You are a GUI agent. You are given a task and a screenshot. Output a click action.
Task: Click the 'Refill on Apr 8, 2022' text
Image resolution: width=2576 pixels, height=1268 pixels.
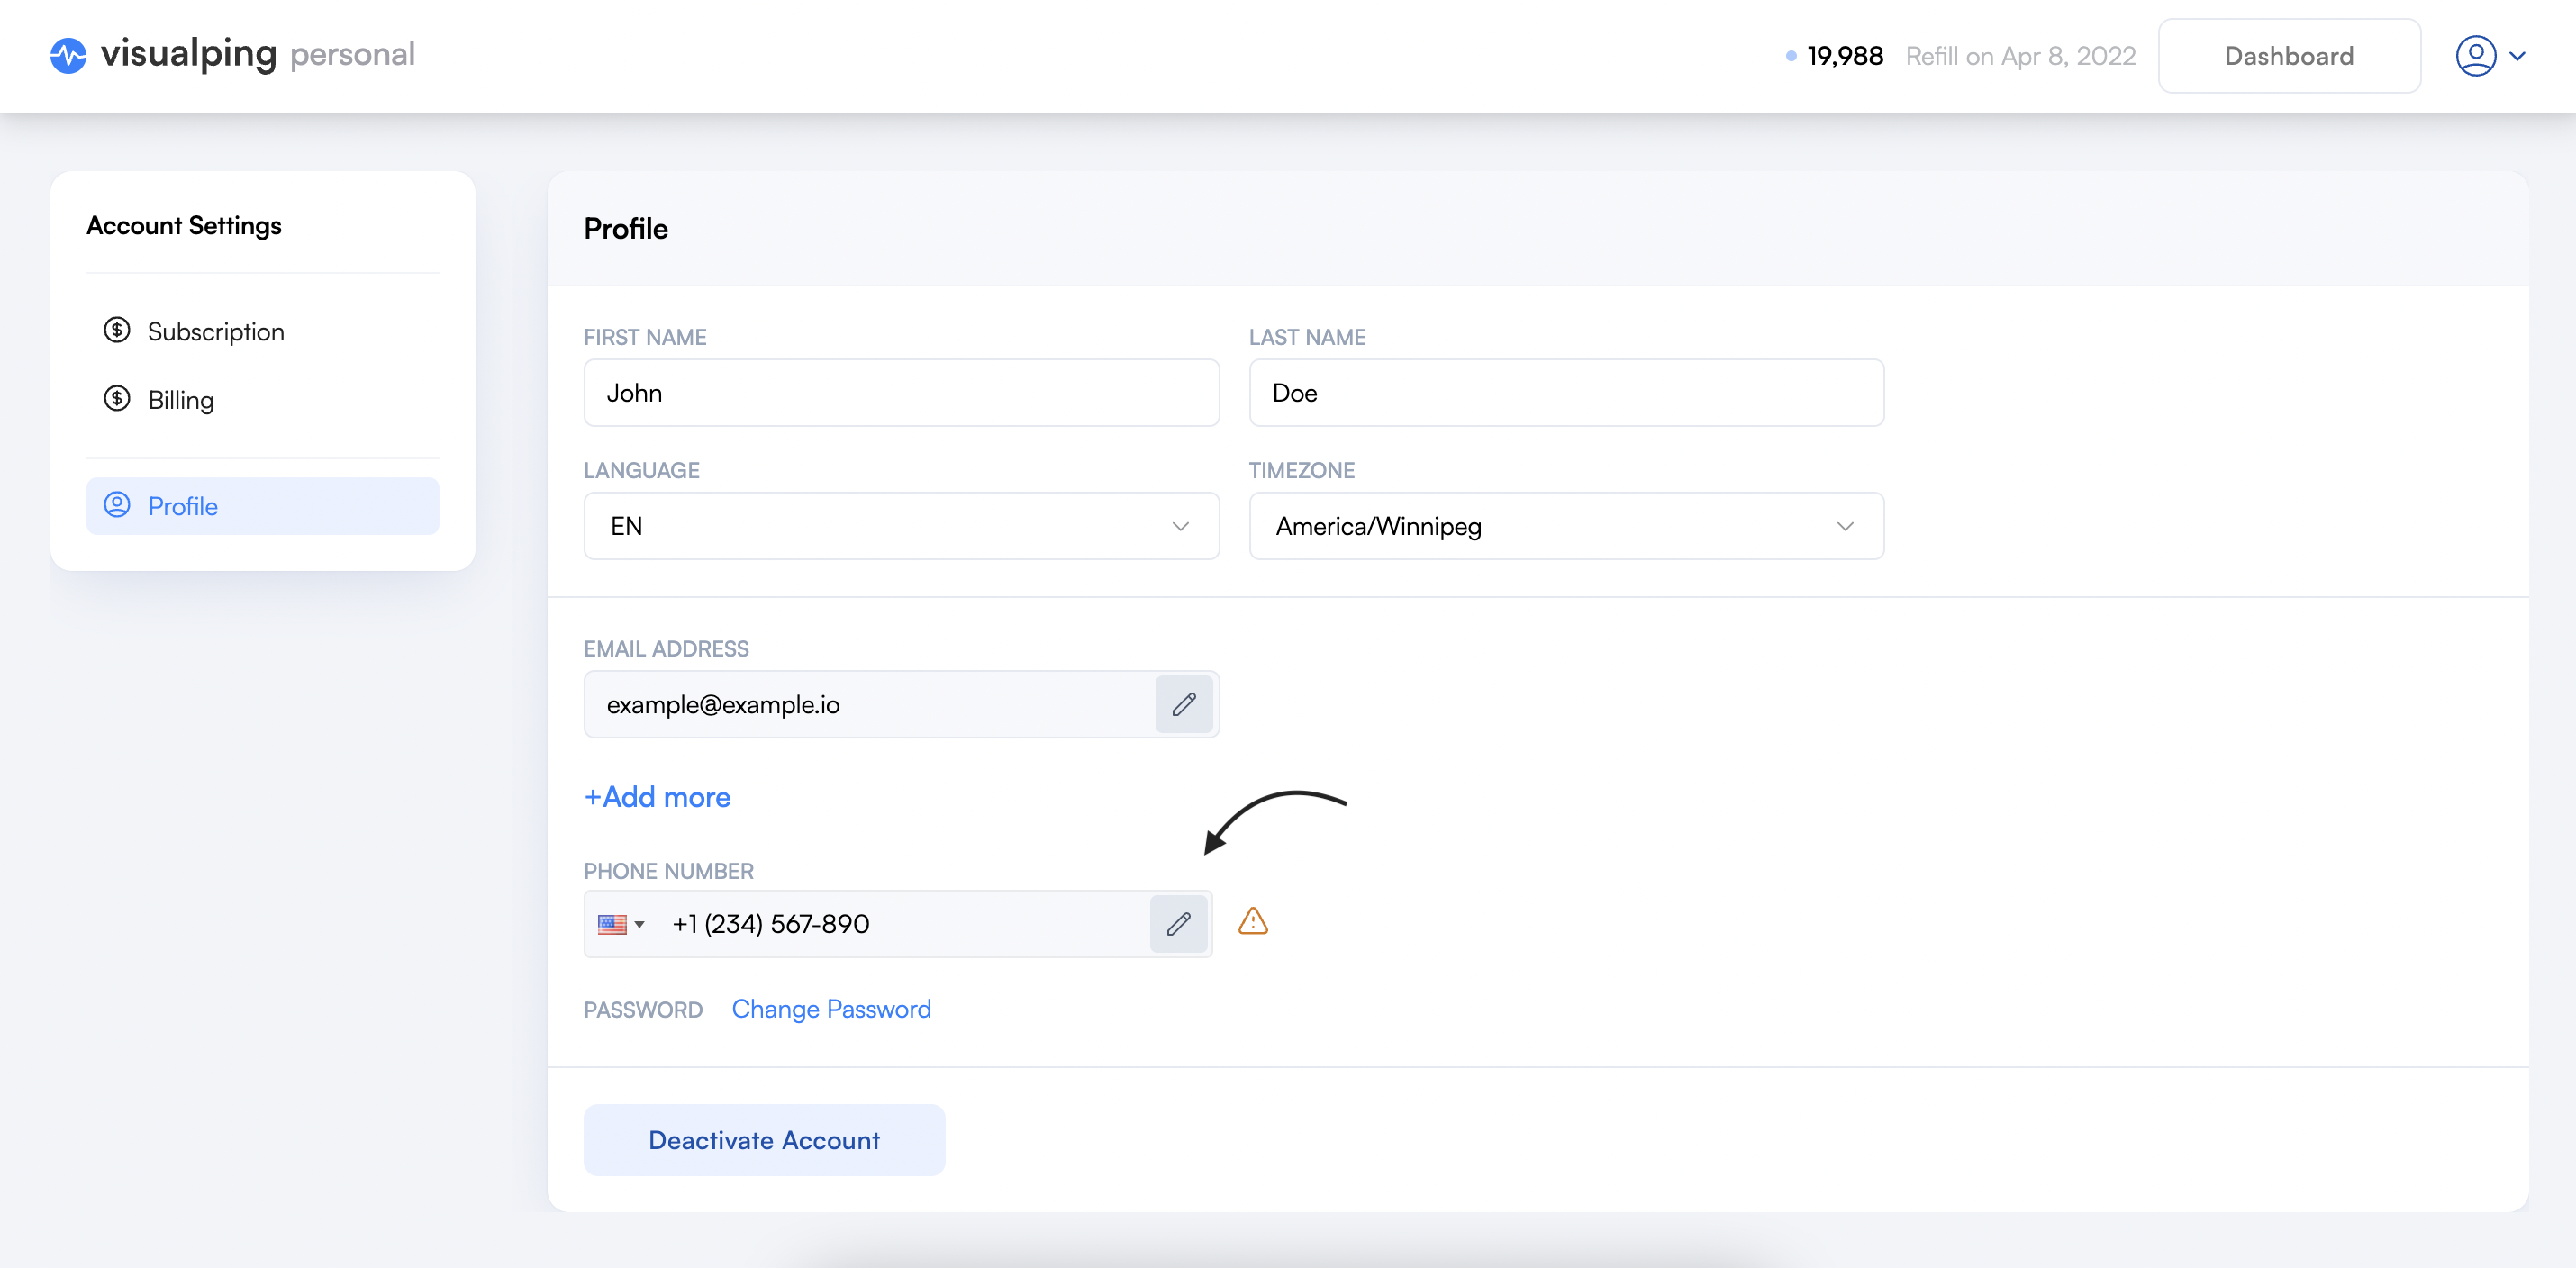2020,56
